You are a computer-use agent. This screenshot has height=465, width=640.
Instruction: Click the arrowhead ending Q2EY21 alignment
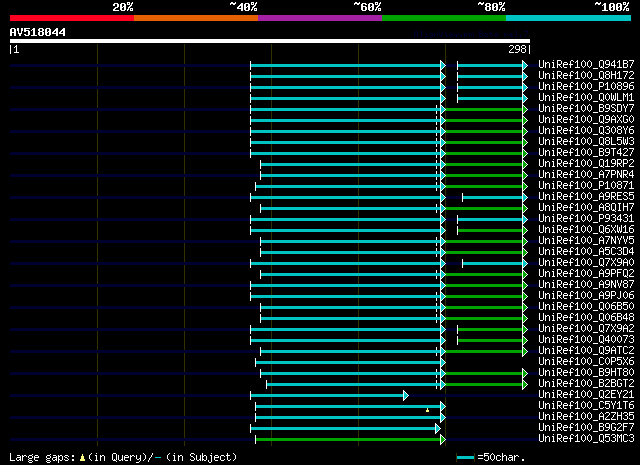tap(406, 395)
